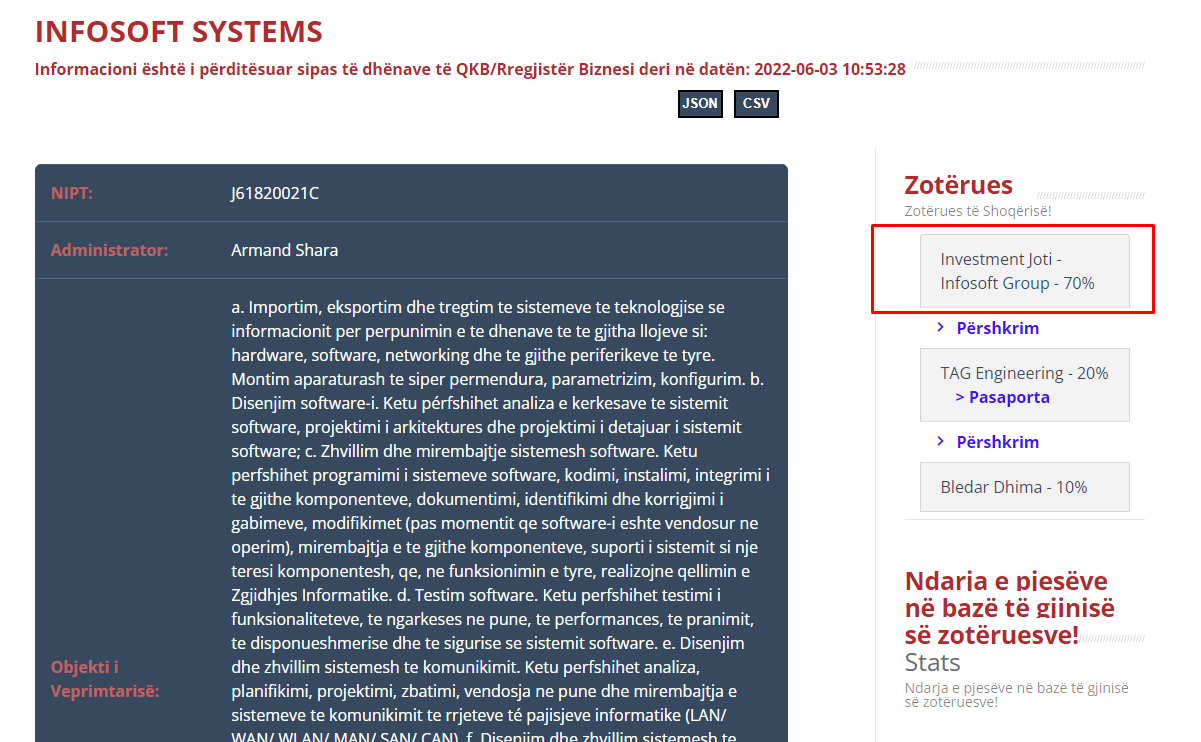Open the Pasaporta link under TAG Engineering
This screenshot has width=1201, height=742.
pos(1002,397)
